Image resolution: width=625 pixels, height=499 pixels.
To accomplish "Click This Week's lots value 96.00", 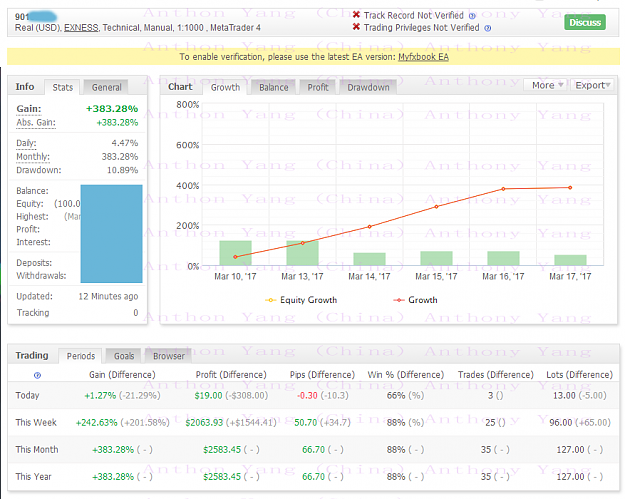I will 560,422.
